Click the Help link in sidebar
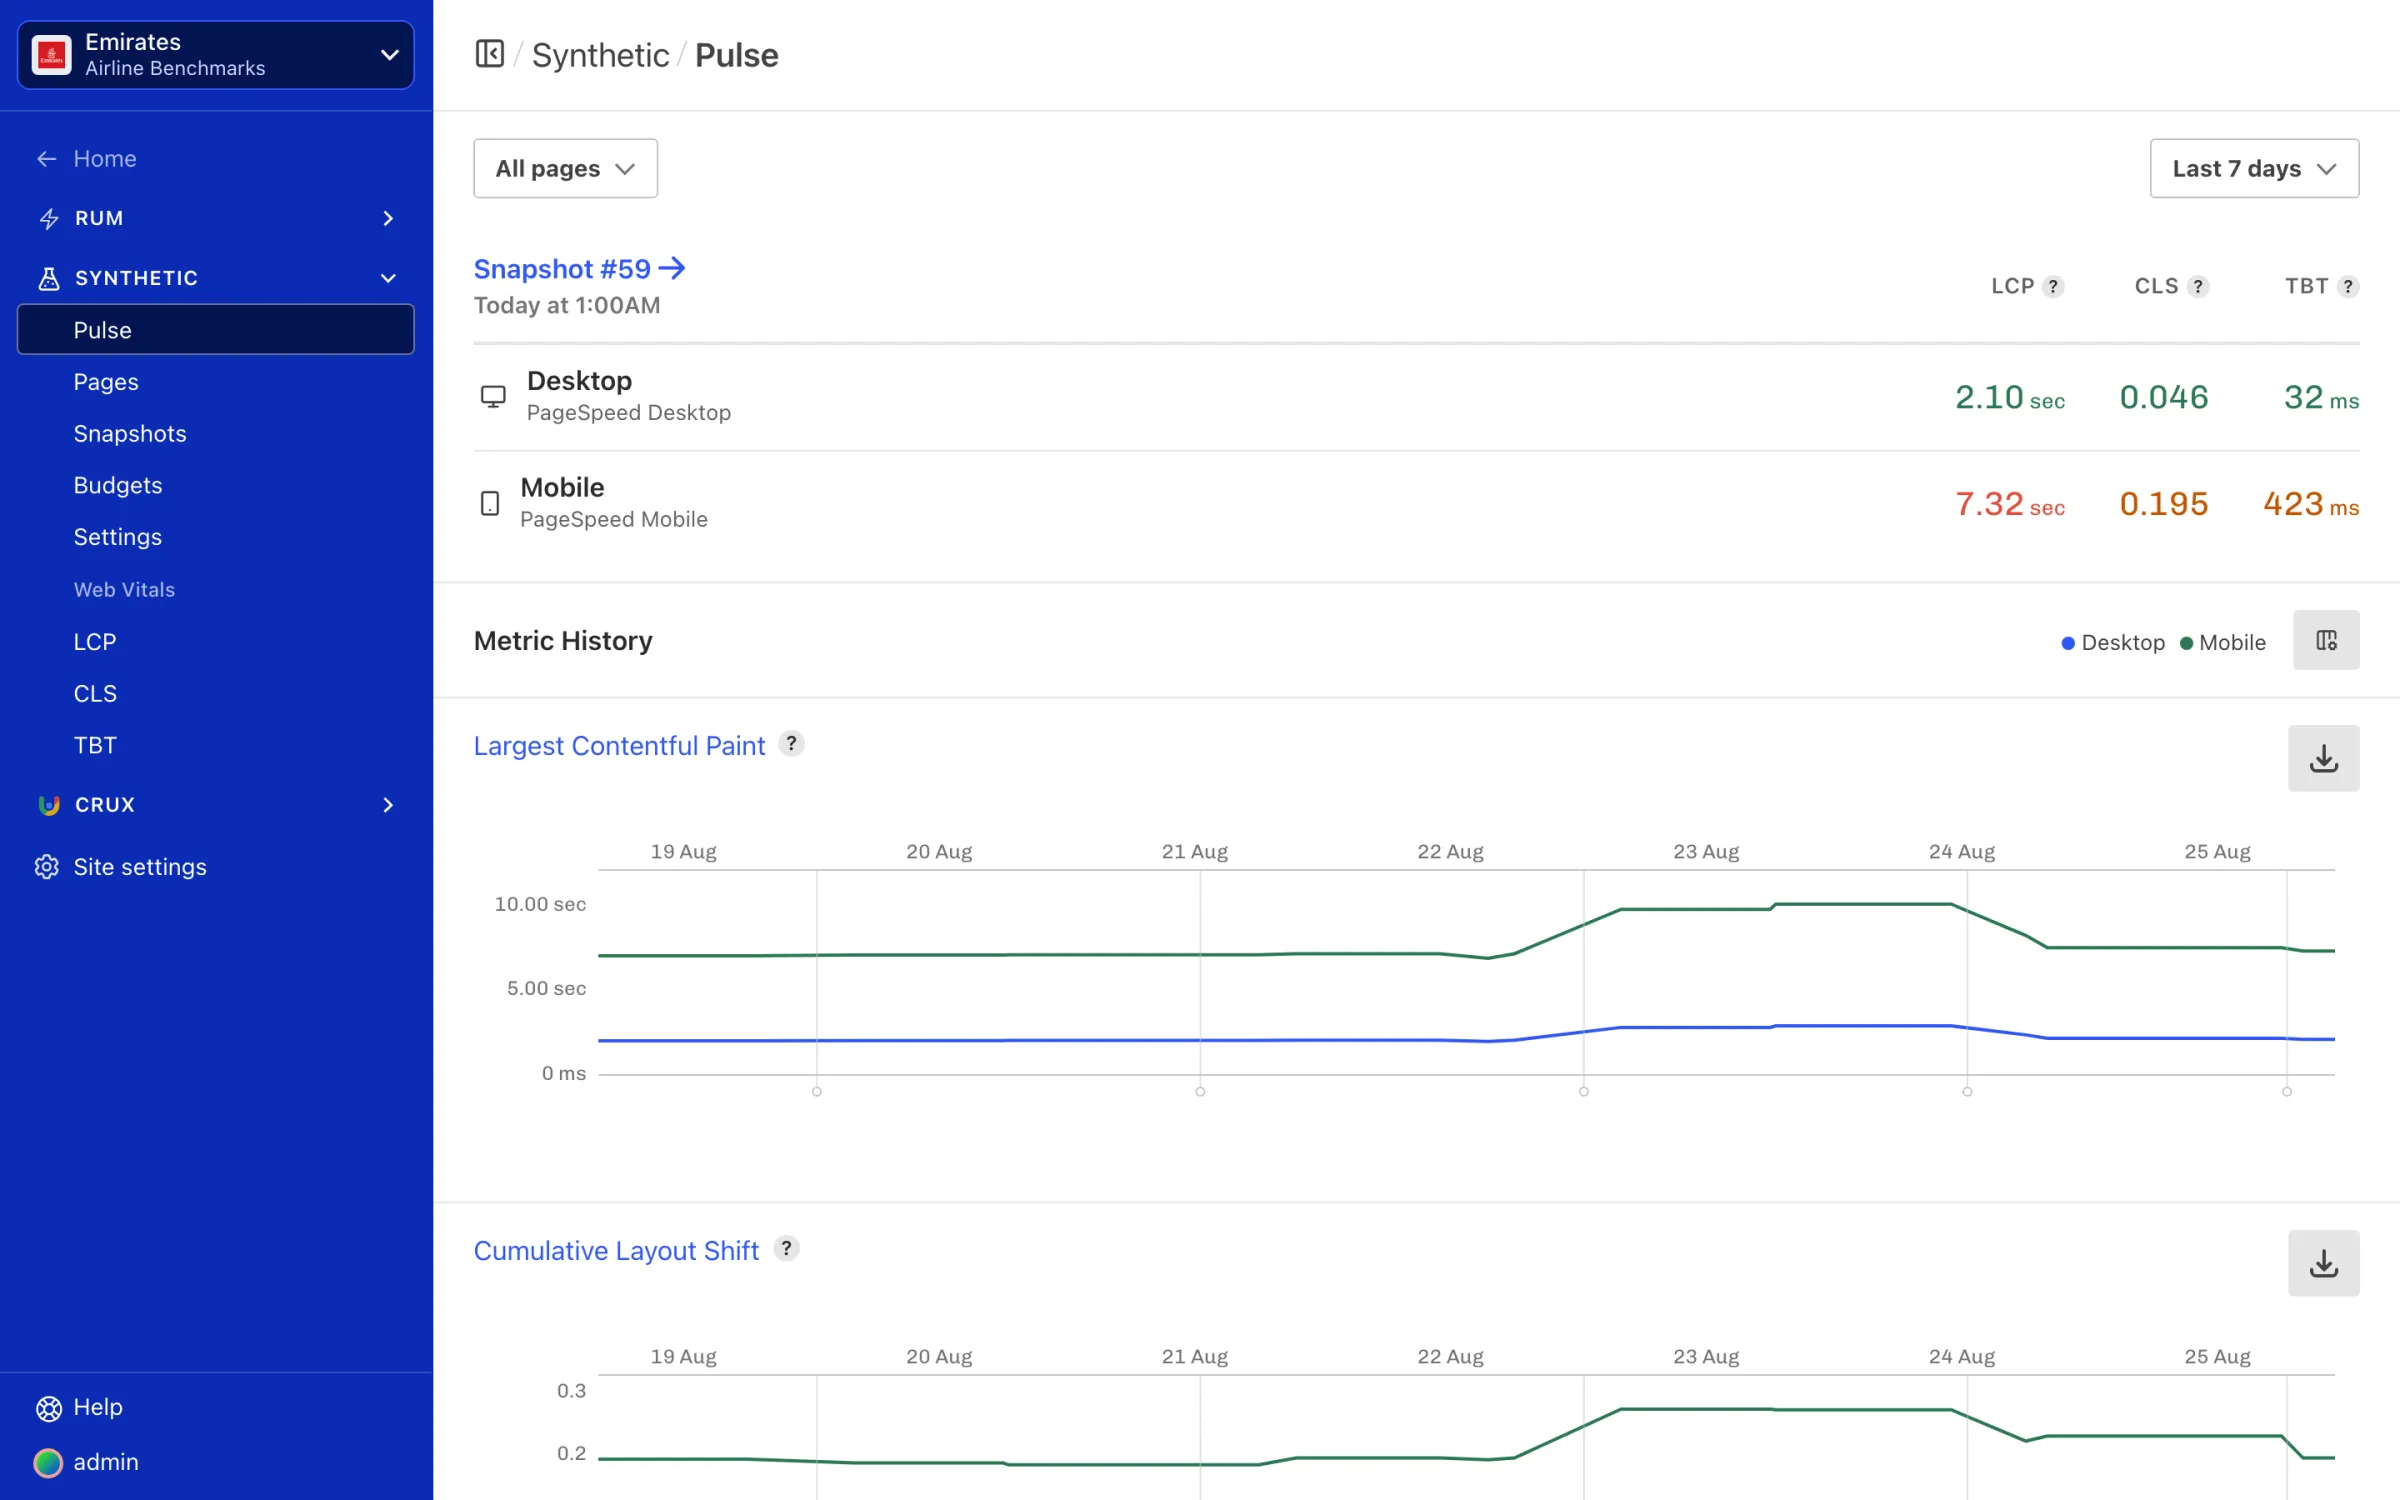Image resolution: width=2400 pixels, height=1500 pixels. (x=98, y=1408)
